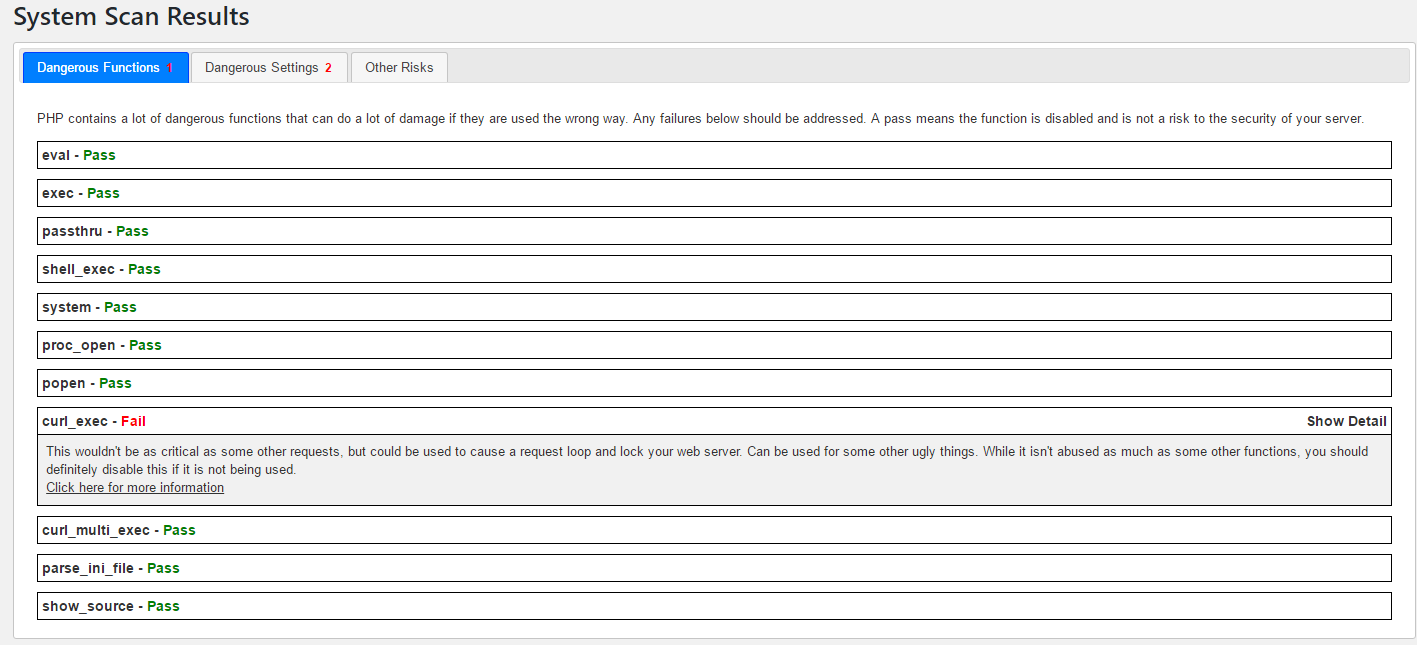Click the red Fail status label
Image resolution: width=1417 pixels, height=645 pixels.
[x=133, y=421]
